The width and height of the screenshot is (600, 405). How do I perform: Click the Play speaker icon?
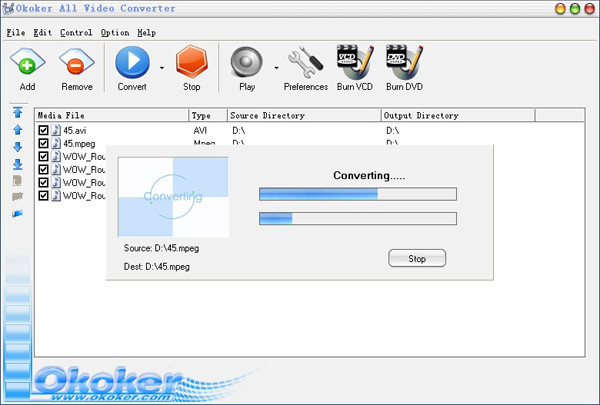click(246, 62)
